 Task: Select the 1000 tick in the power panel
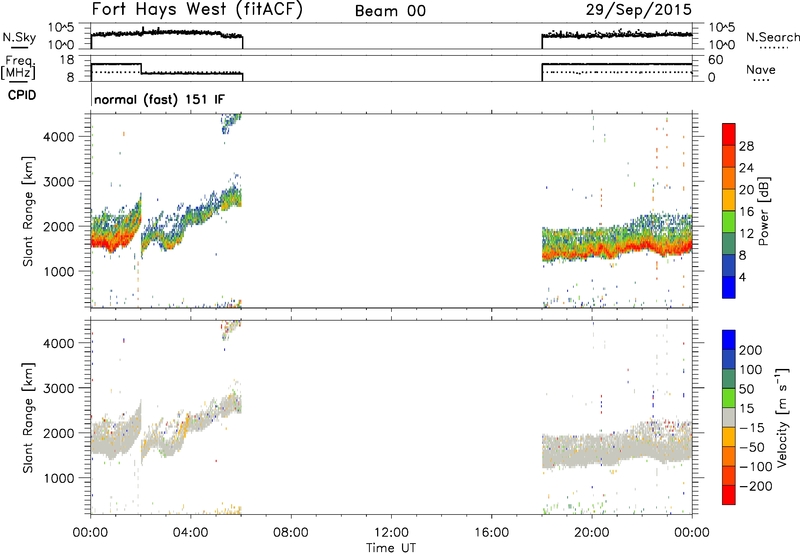58,271
